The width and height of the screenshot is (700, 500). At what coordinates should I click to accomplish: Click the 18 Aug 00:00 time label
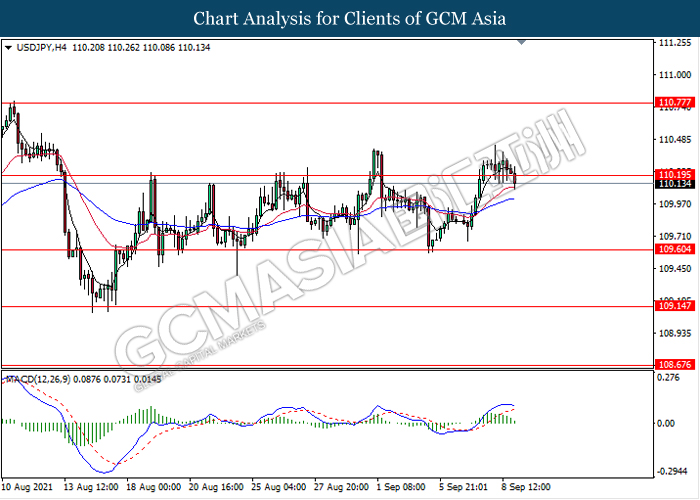(153, 487)
